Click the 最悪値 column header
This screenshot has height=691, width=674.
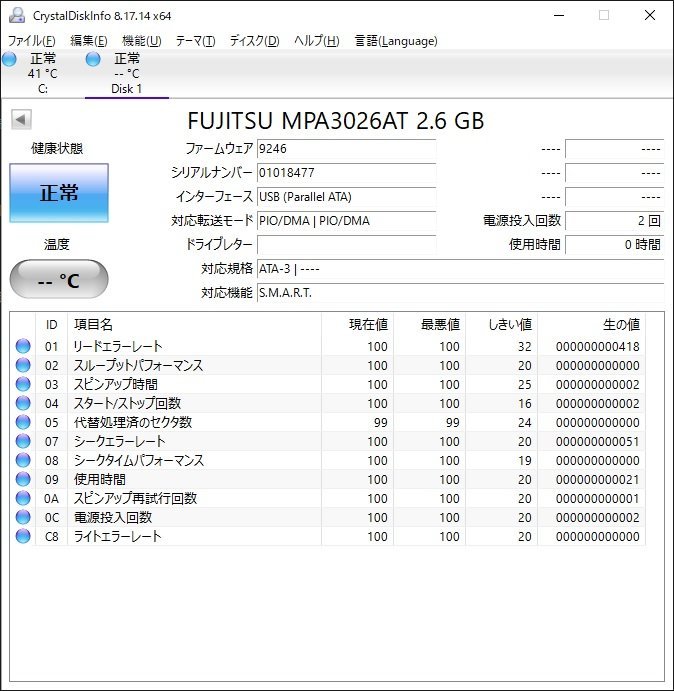[429, 325]
